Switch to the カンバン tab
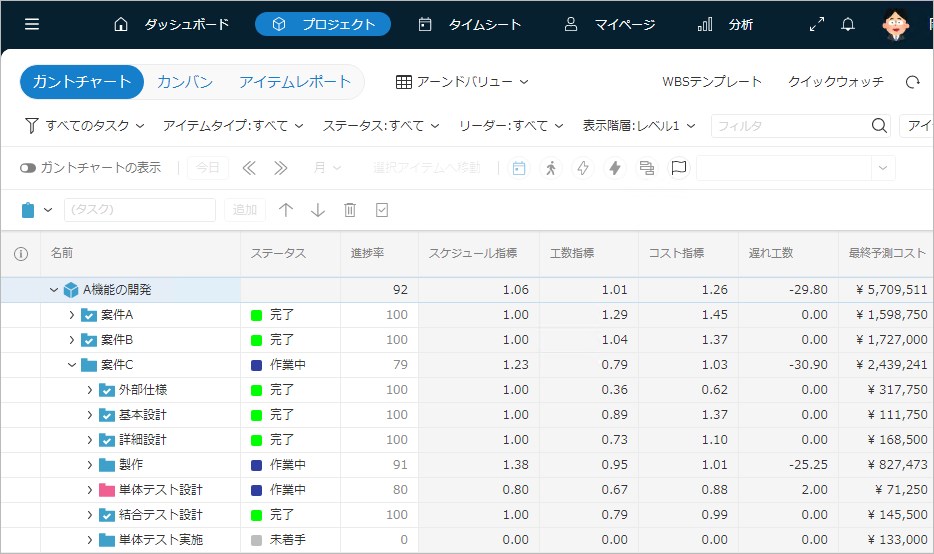The width and height of the screenshot is (934, 554). pyautogui.click(x=184, y=82)
